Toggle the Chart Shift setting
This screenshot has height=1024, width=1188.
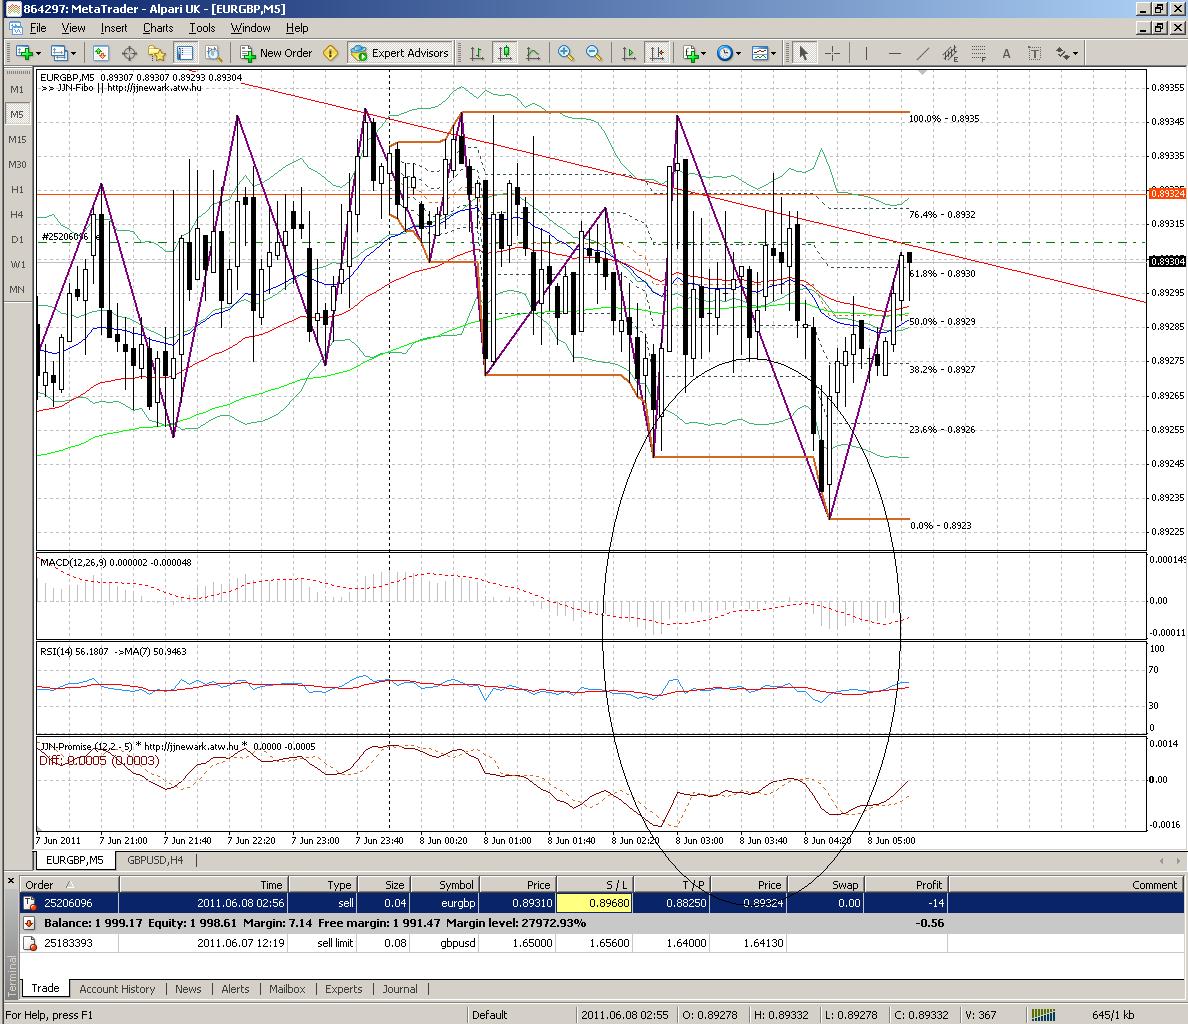(656, 53)
